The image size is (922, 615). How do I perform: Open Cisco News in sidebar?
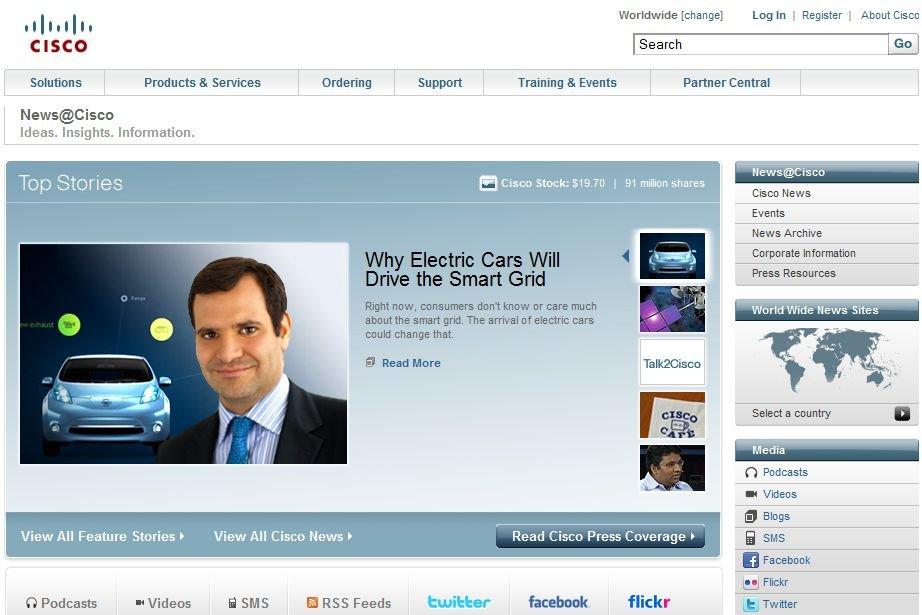827,193
